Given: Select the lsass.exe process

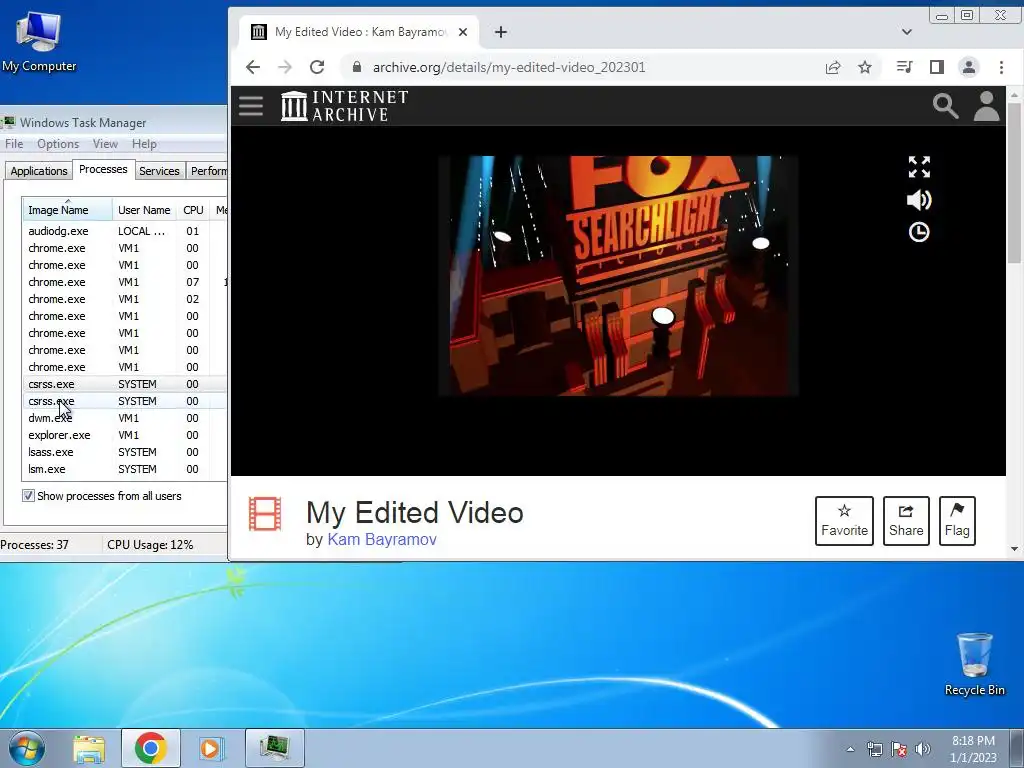Looking at the screenshot, I should (124, 452).
